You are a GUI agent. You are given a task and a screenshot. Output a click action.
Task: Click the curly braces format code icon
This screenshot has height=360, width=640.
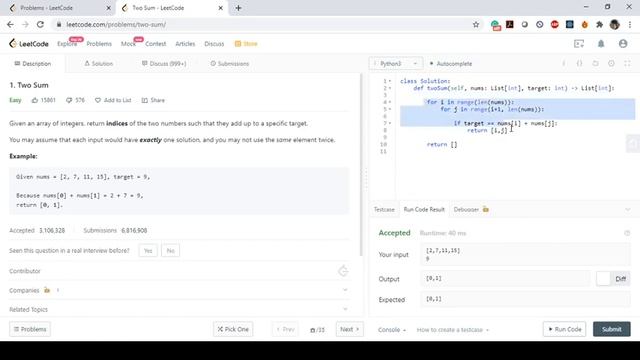click(579, 64)
